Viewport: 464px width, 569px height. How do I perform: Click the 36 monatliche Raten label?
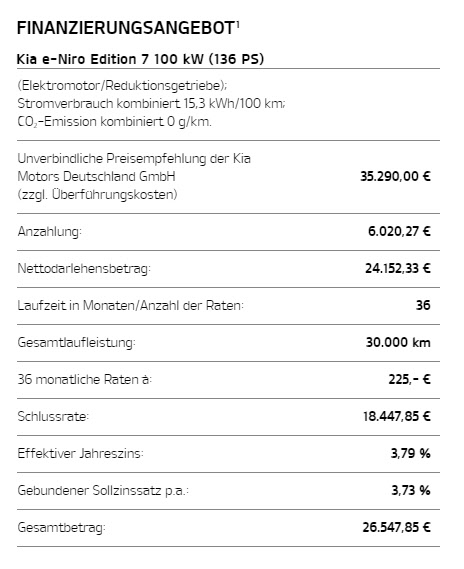pos(85,380)
